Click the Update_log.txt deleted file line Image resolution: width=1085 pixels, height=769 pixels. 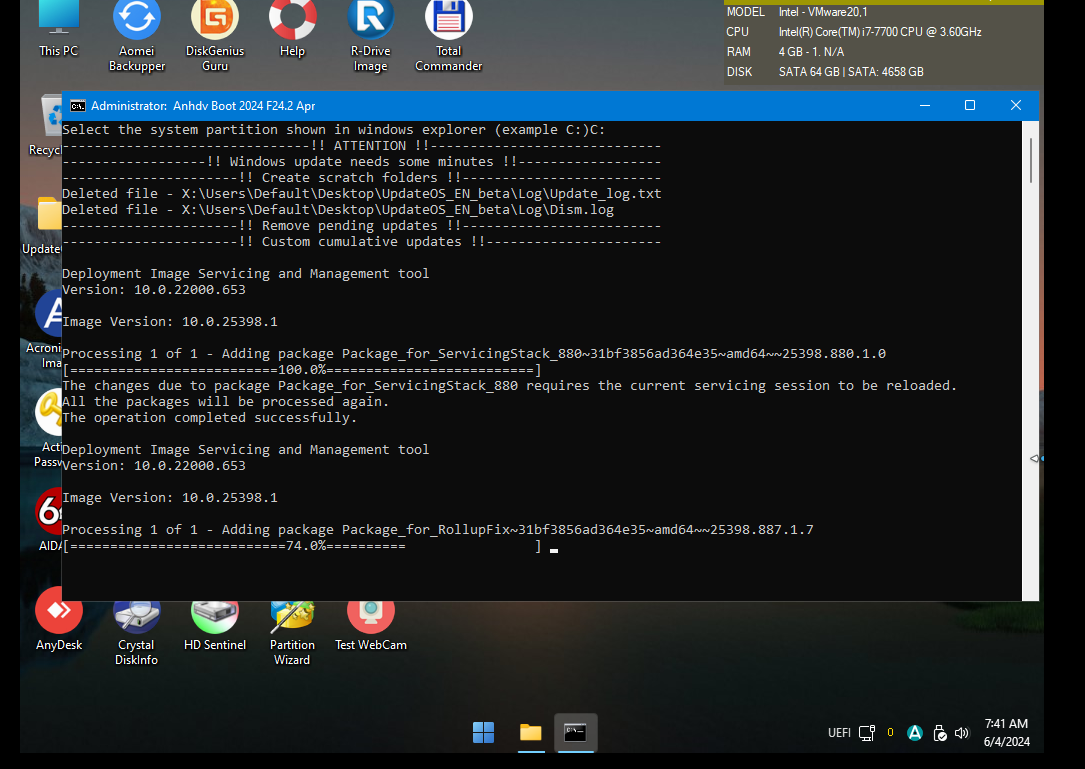click(x=362, y=194)
